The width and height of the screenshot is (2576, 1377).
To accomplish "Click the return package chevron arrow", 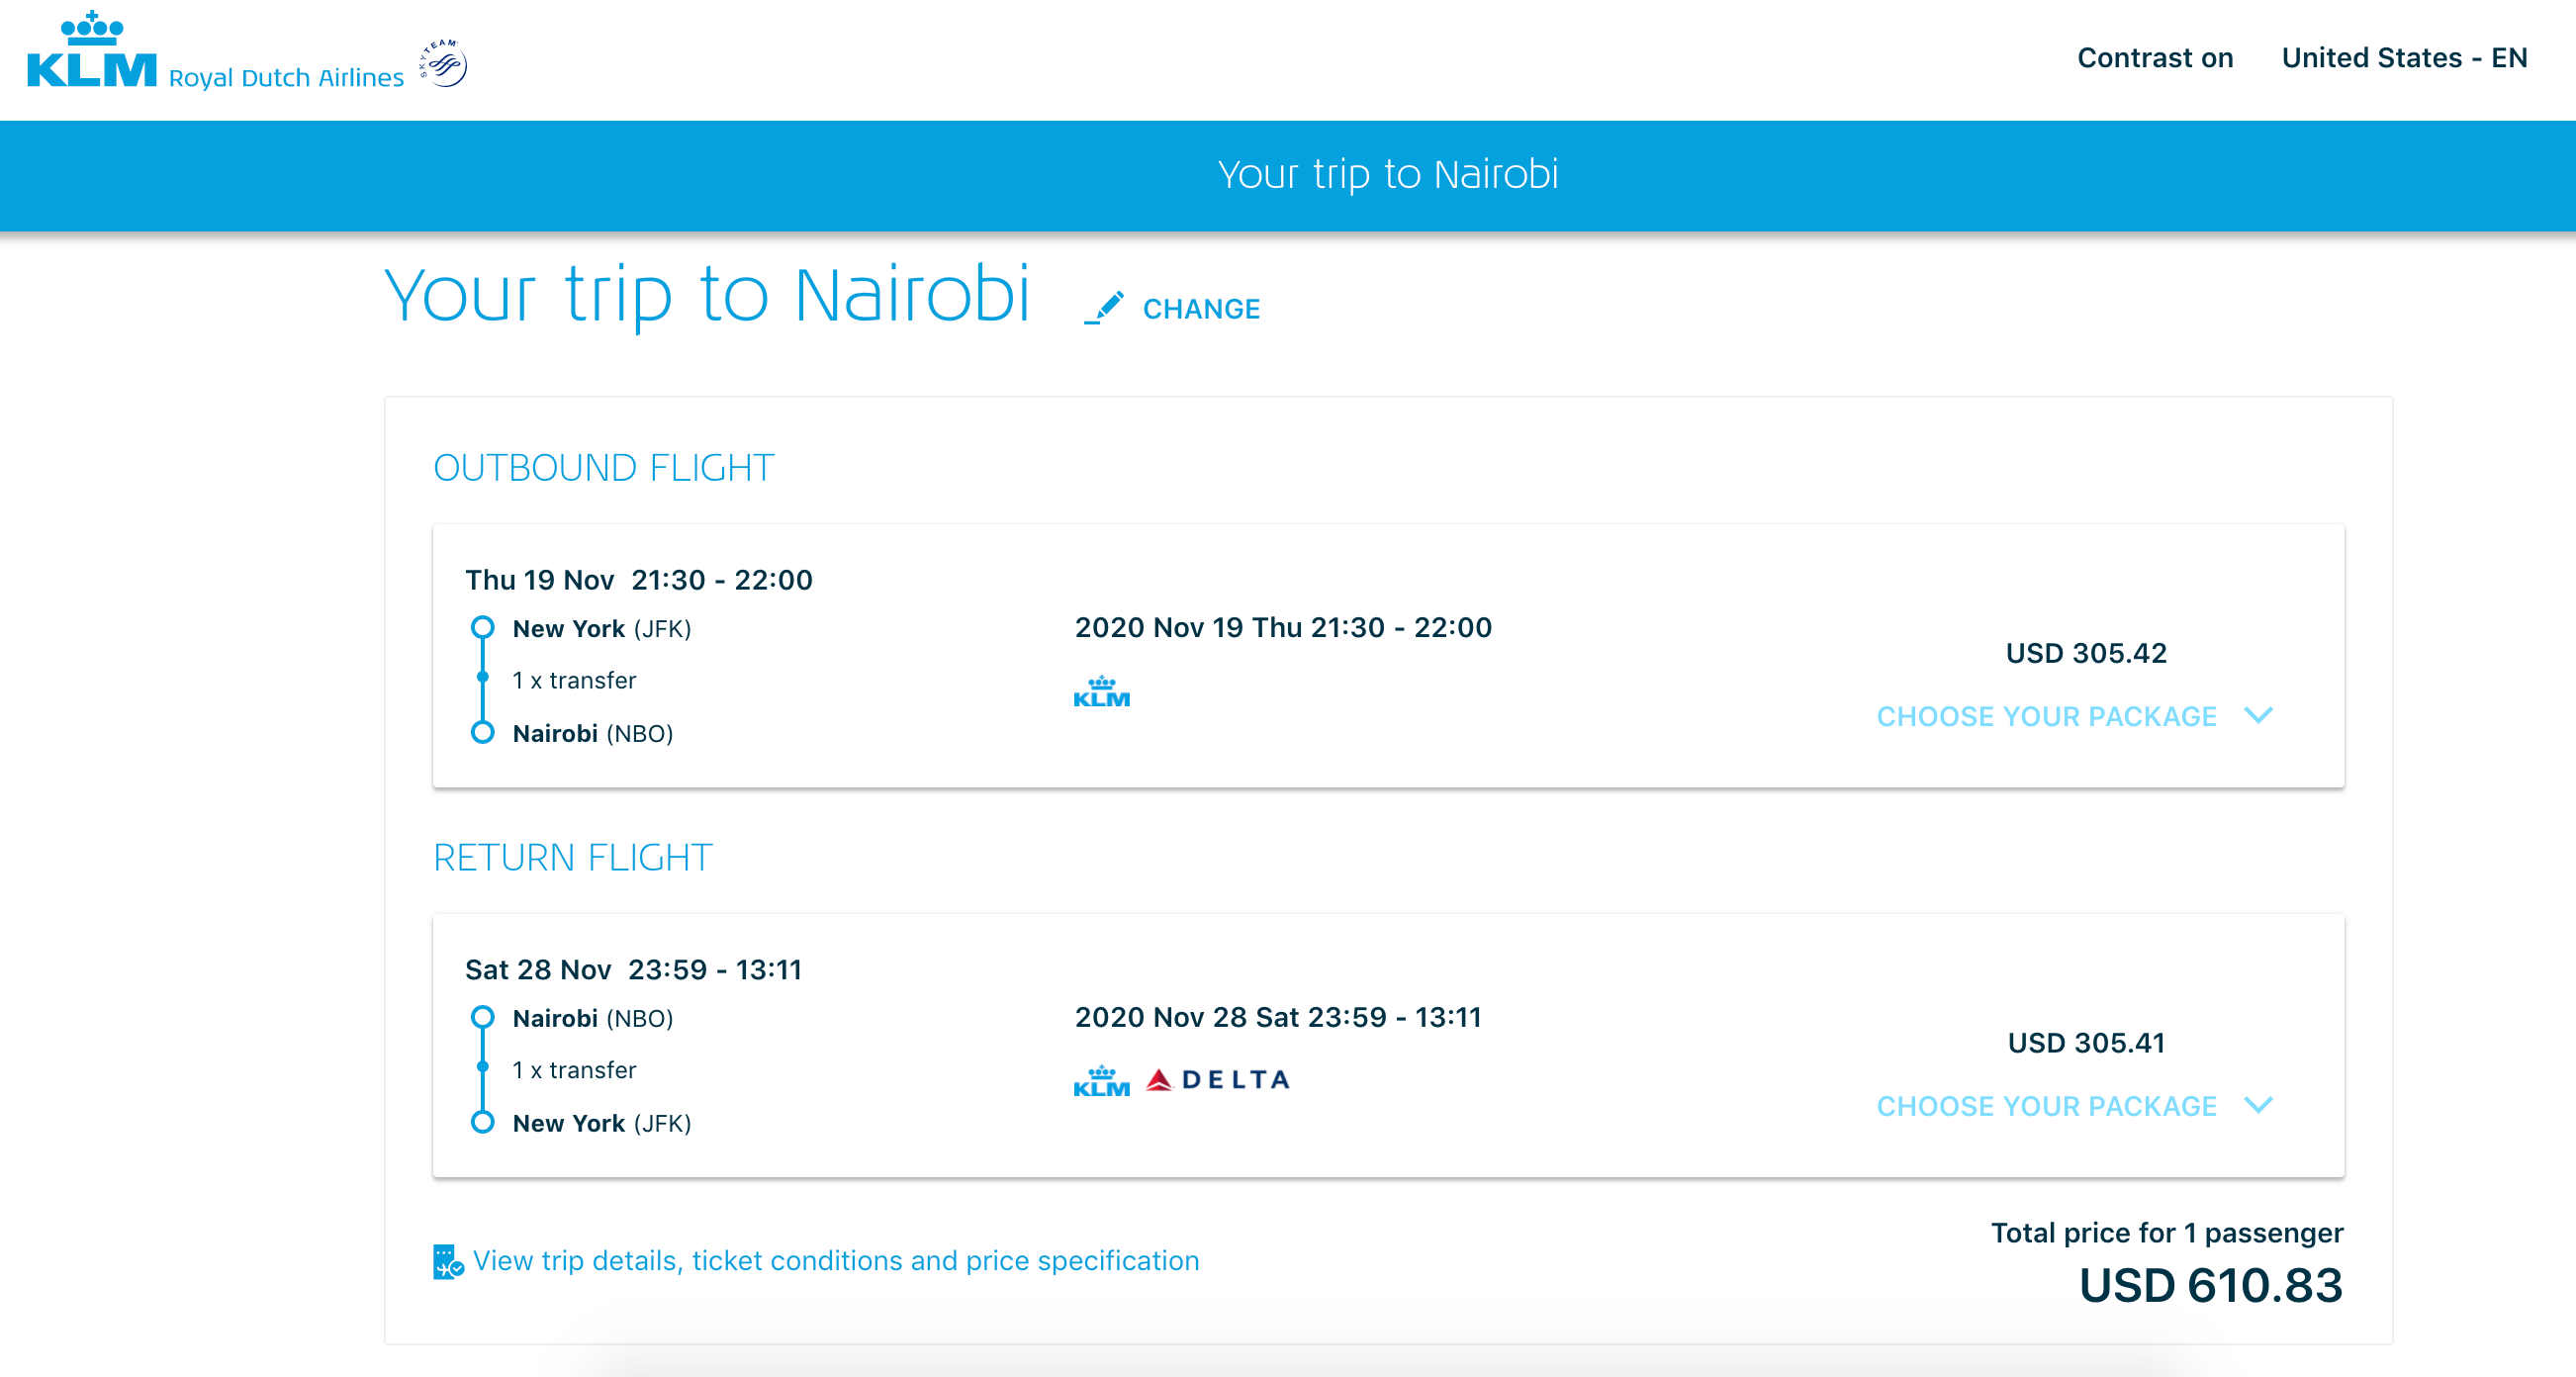I will pos(2258,1105).
